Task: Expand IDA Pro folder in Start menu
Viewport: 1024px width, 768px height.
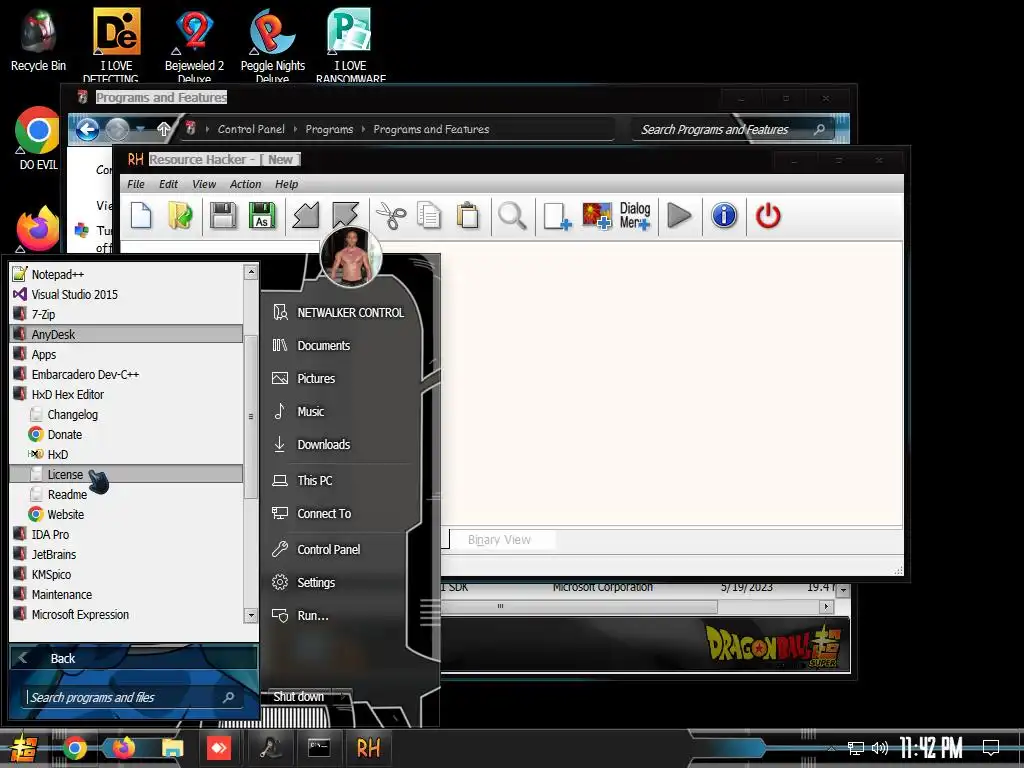Action: (127, 534)
